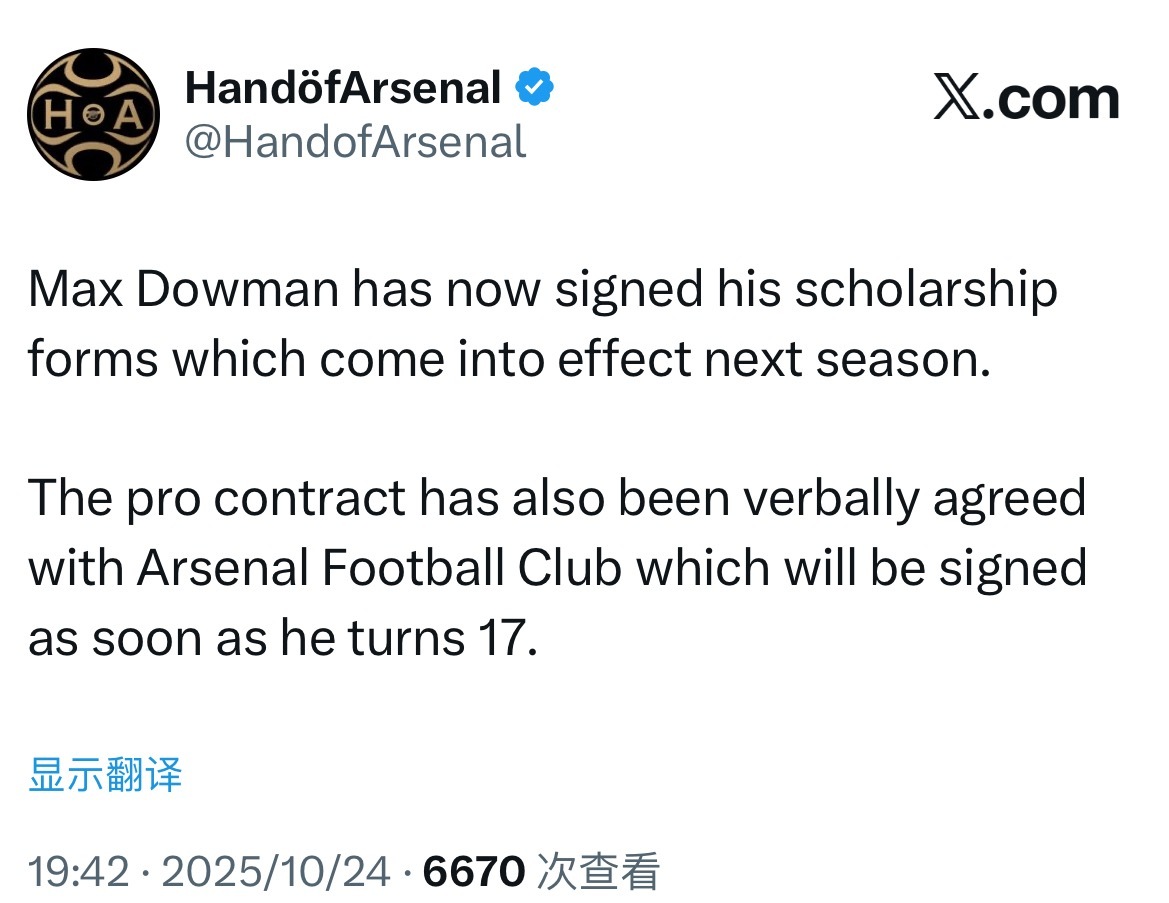The height and width of the screenshot is (903, 1169).
Task: Click the ".com" text beside X logo
Action: point(1050,99)
